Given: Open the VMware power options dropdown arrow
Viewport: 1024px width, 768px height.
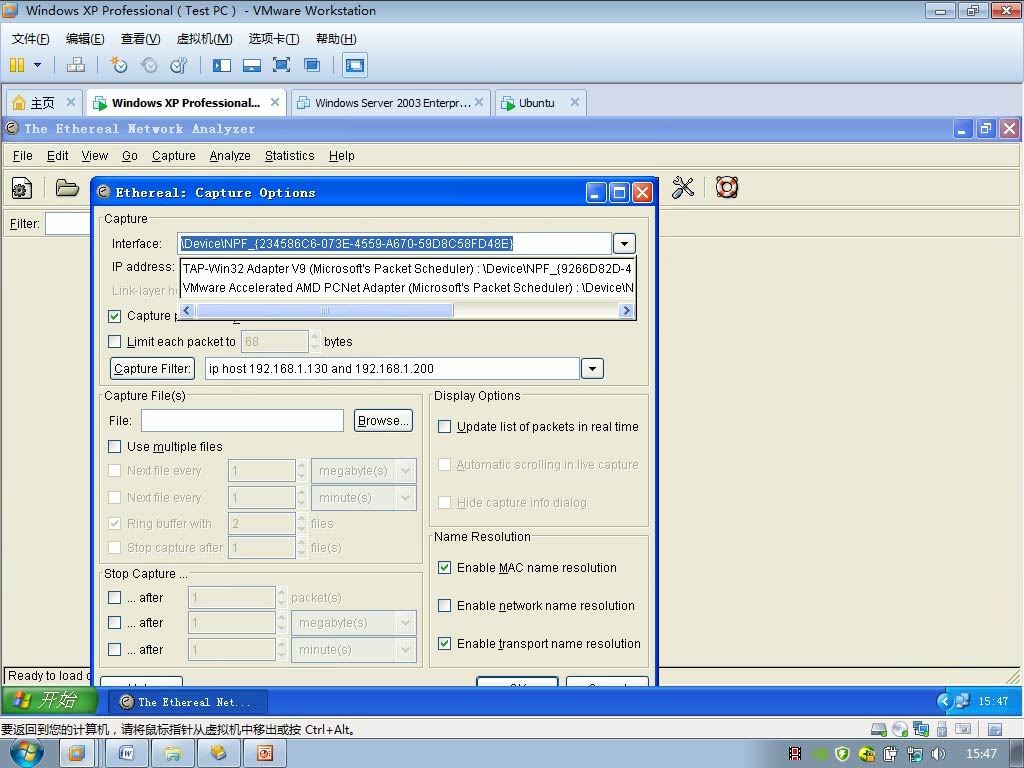Looking at the screenshot, I should [x=37, y=65].
